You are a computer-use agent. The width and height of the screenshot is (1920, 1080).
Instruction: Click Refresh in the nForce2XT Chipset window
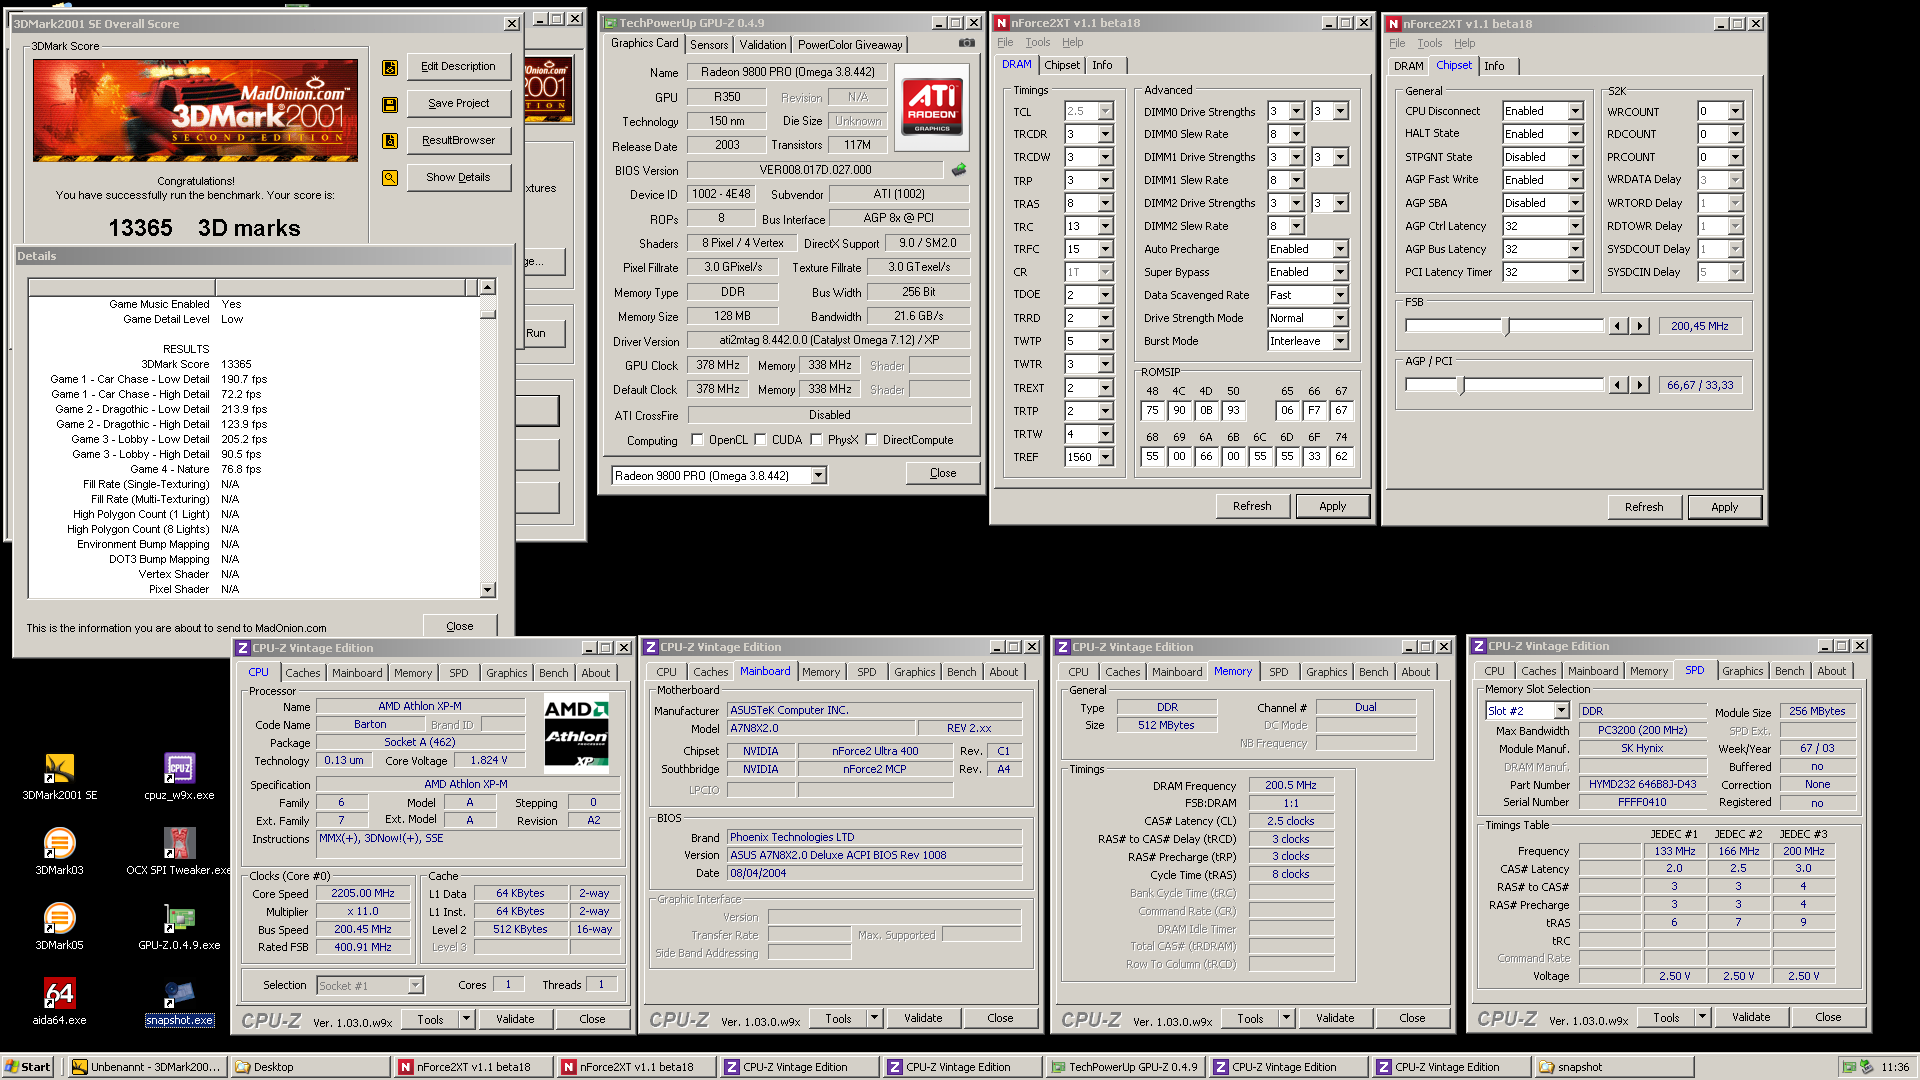[1644, 507]
